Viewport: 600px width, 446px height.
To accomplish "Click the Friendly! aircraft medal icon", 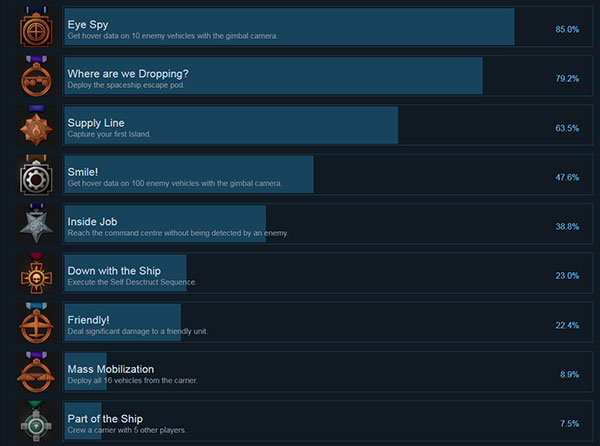I will click(36, 322).
